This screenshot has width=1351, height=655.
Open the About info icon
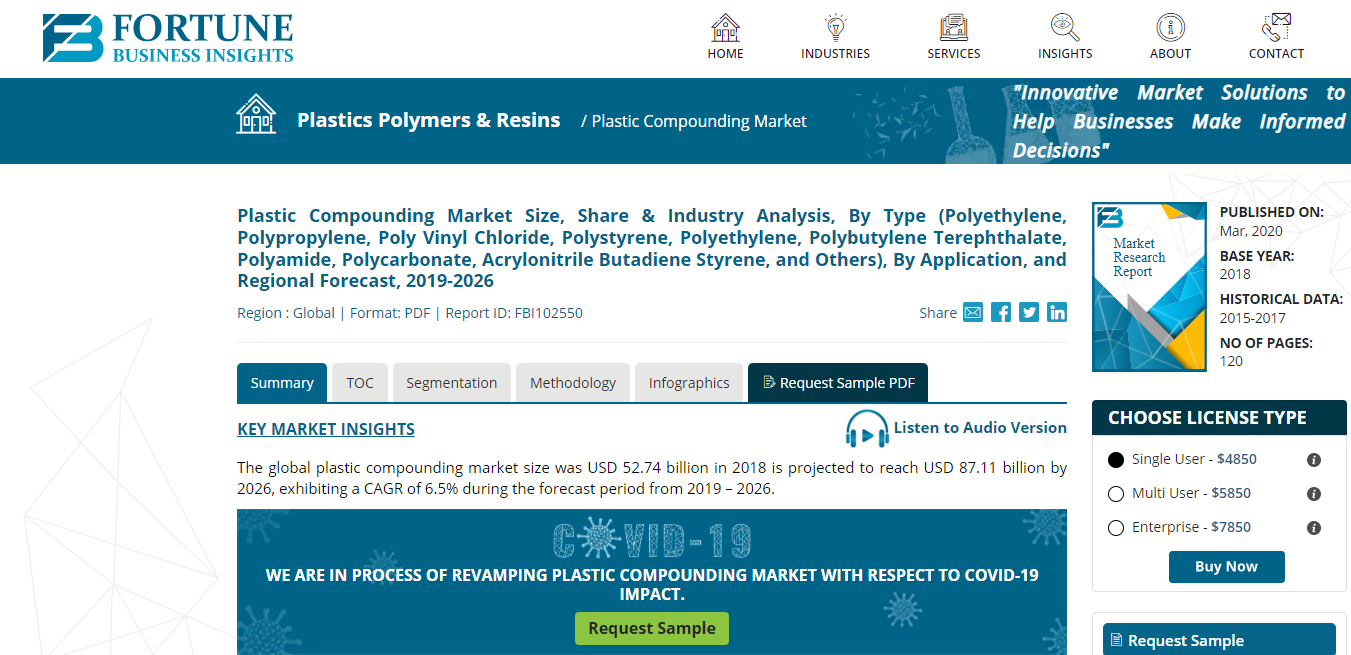1170,27
